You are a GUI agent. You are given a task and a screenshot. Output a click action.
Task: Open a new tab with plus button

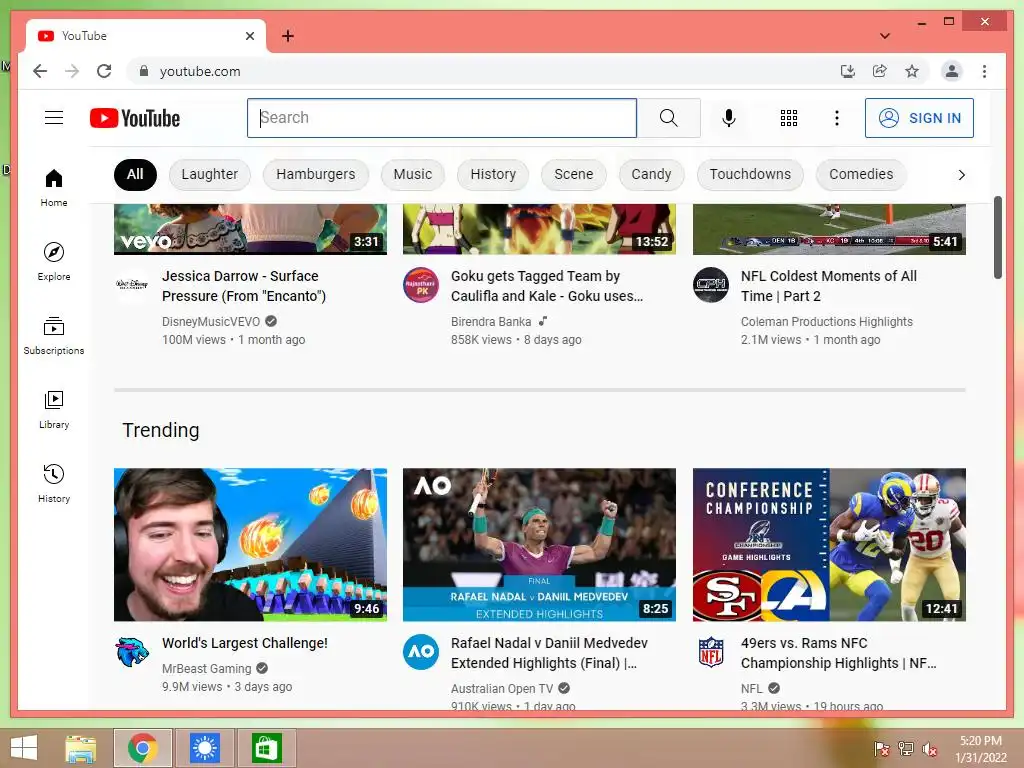click(x=287, y=36)
